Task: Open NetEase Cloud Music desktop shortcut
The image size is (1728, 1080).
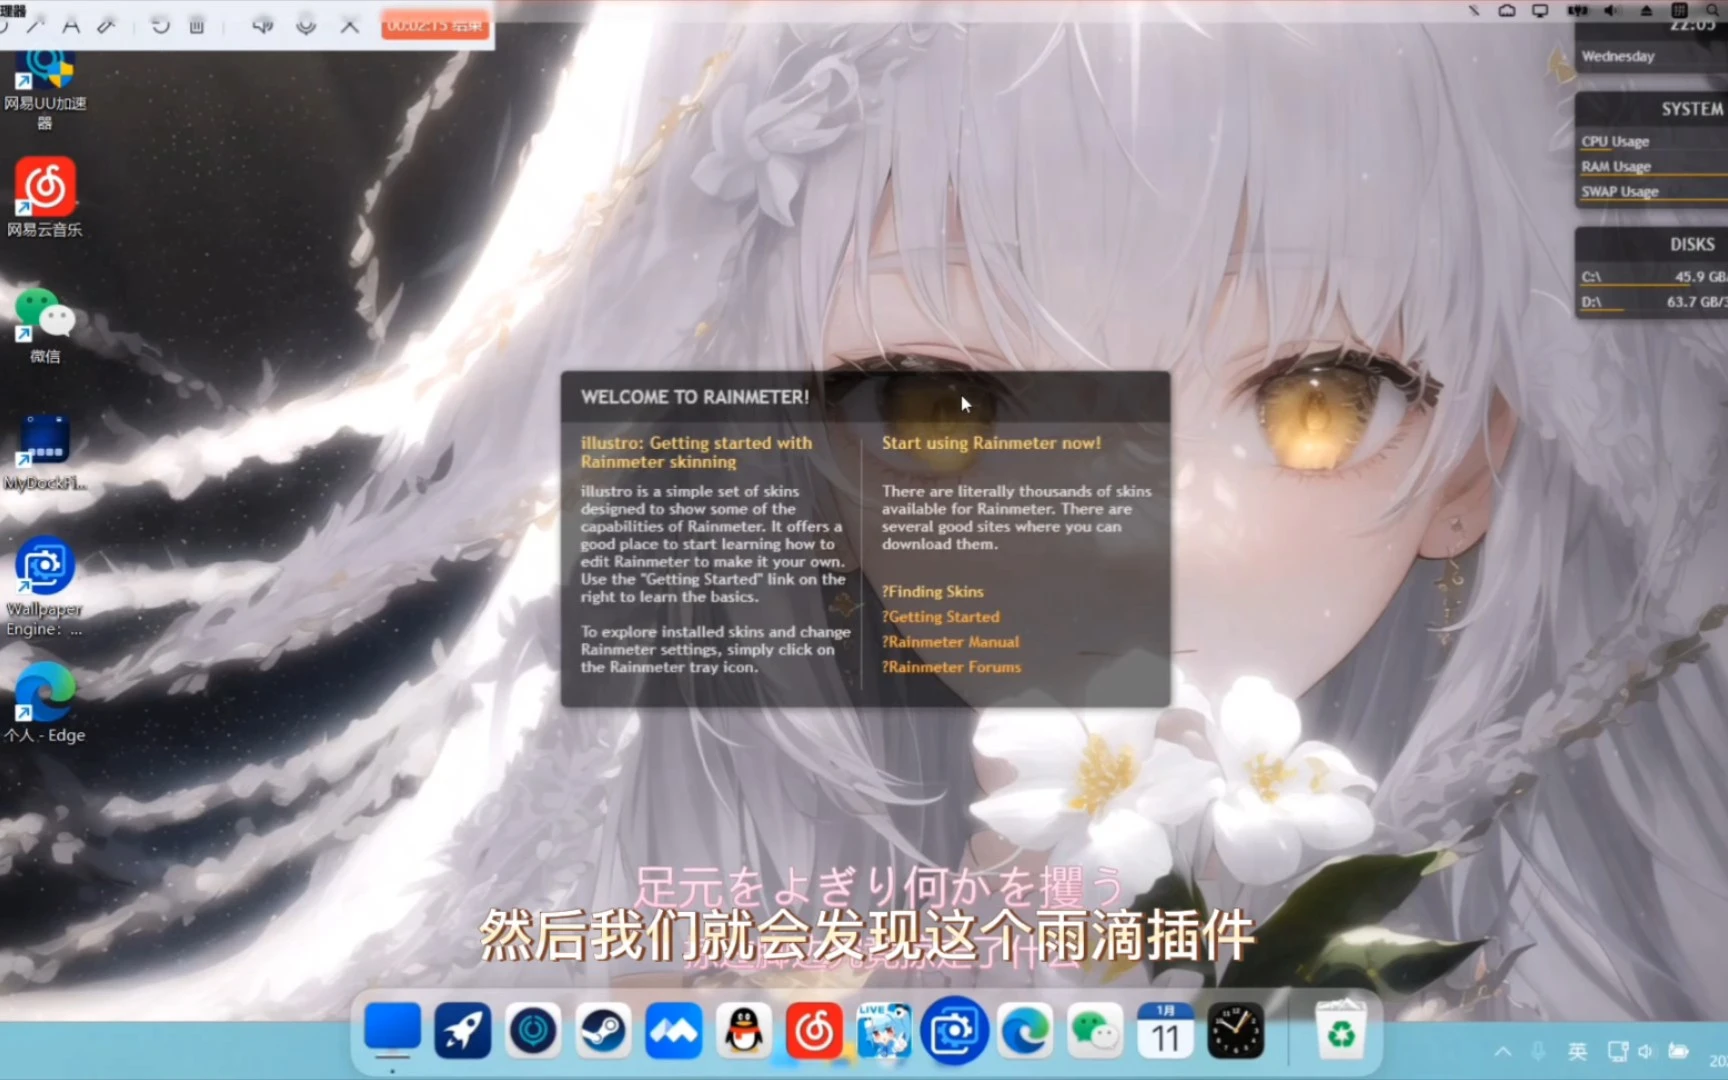Action: point(45,197)
